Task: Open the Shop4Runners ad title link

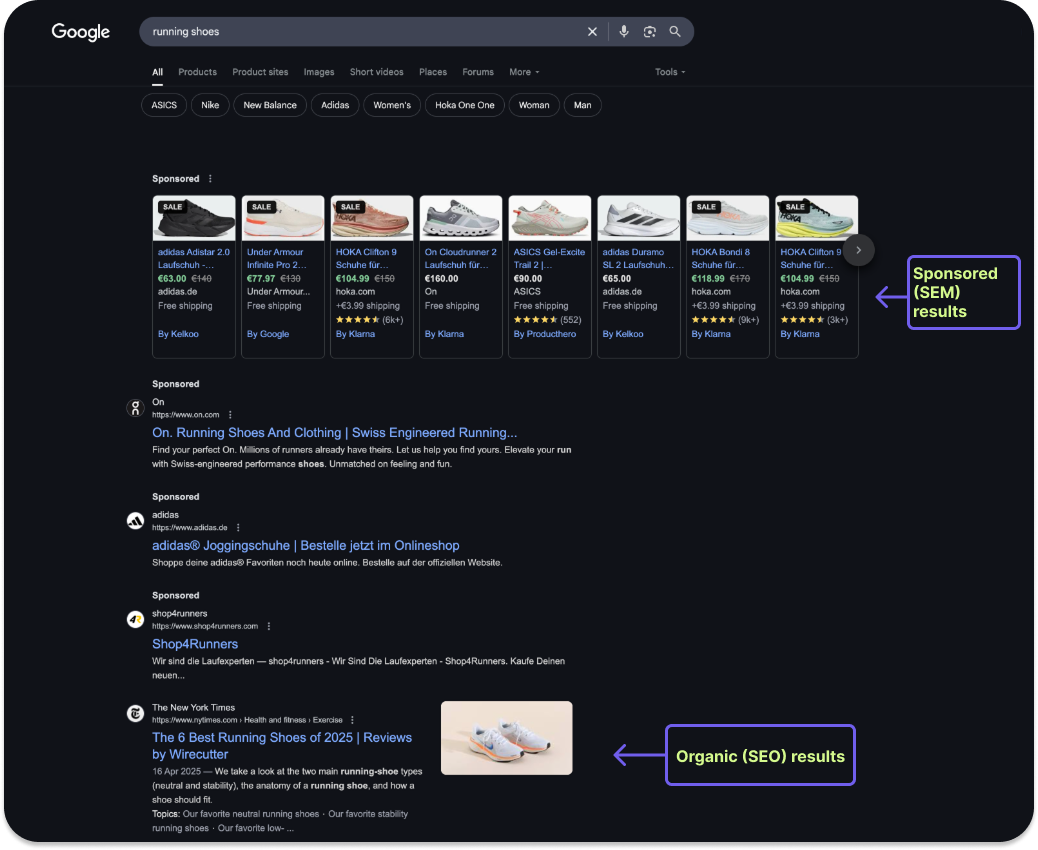Action: point(195,645)
